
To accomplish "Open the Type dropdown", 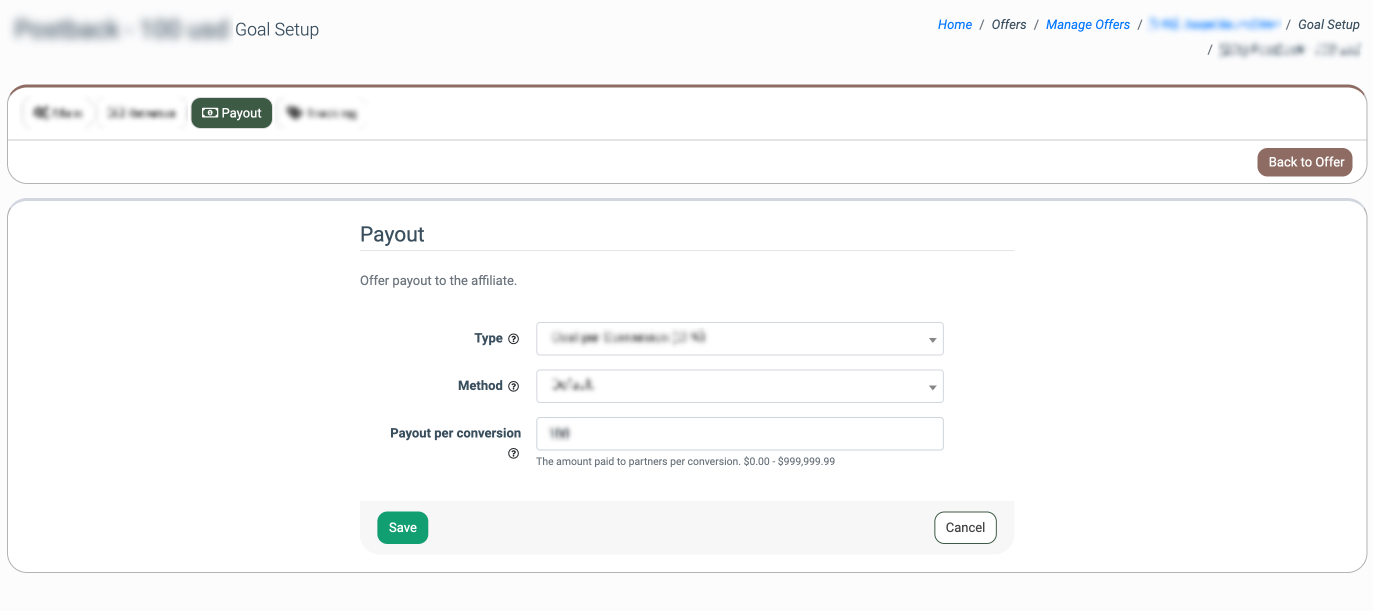I will (x=739, y=339).
